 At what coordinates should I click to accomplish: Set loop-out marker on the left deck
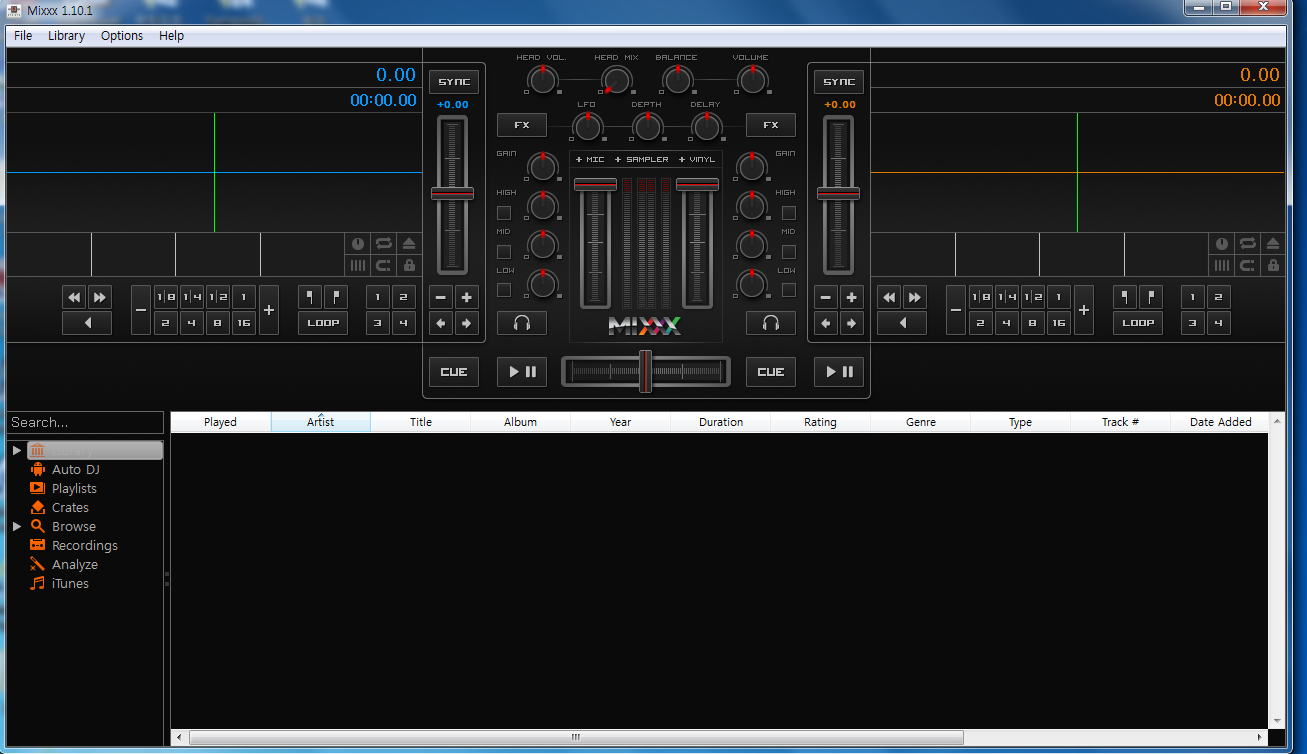pos(336,297)
